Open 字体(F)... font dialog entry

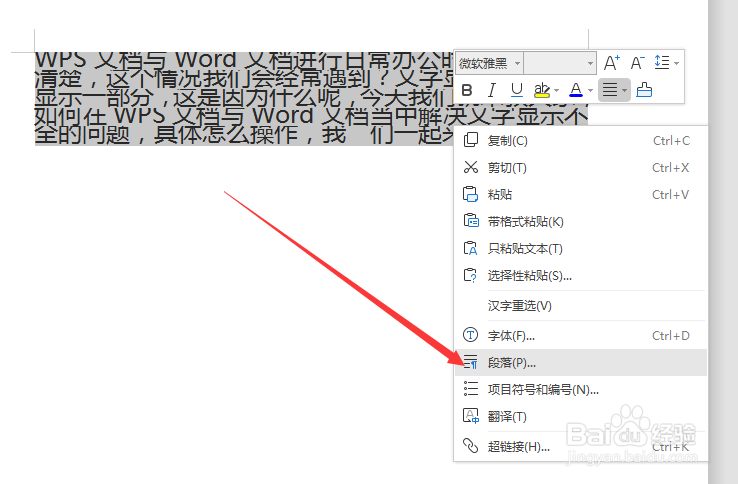click(580, 336)
